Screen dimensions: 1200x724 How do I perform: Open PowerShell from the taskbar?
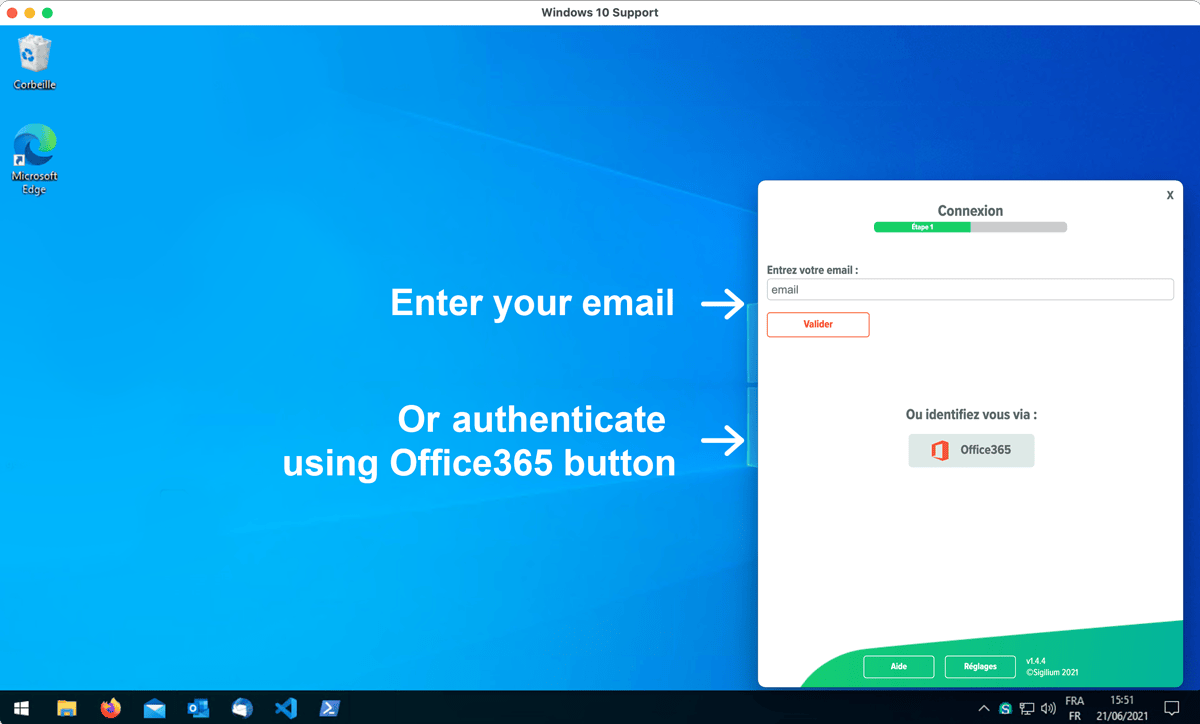point(330,708)
